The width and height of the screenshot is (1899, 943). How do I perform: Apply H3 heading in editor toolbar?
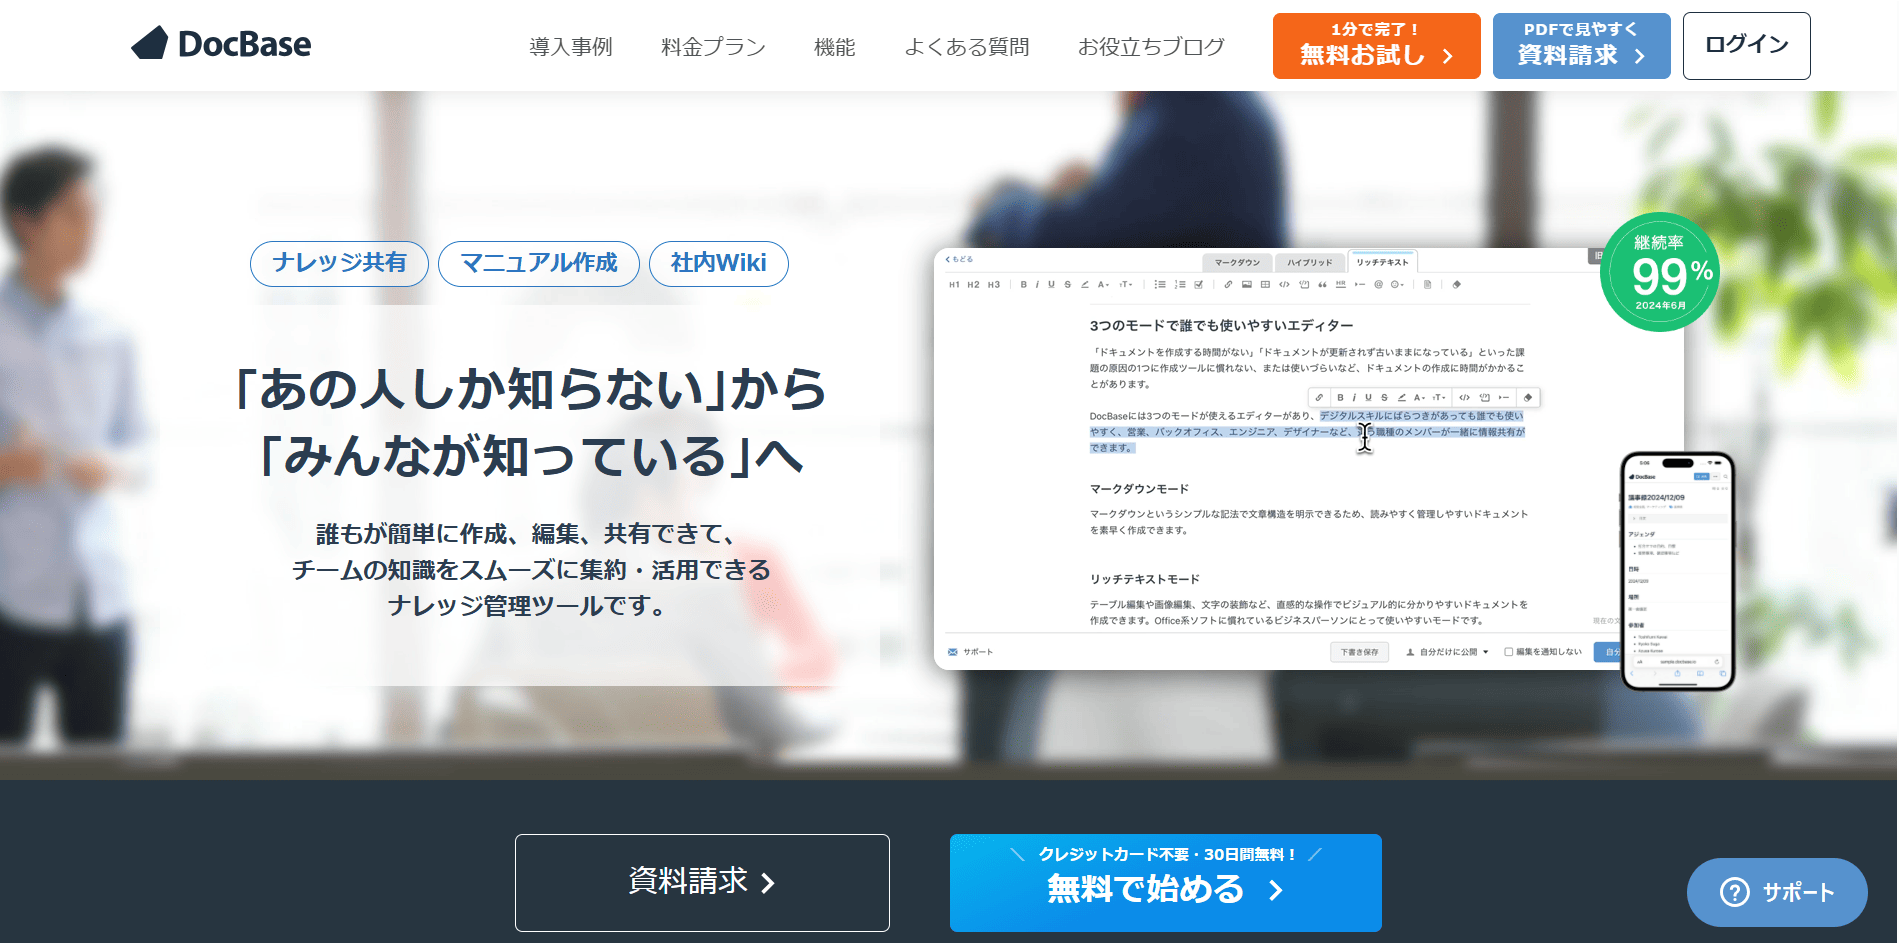tap(994, 285)
